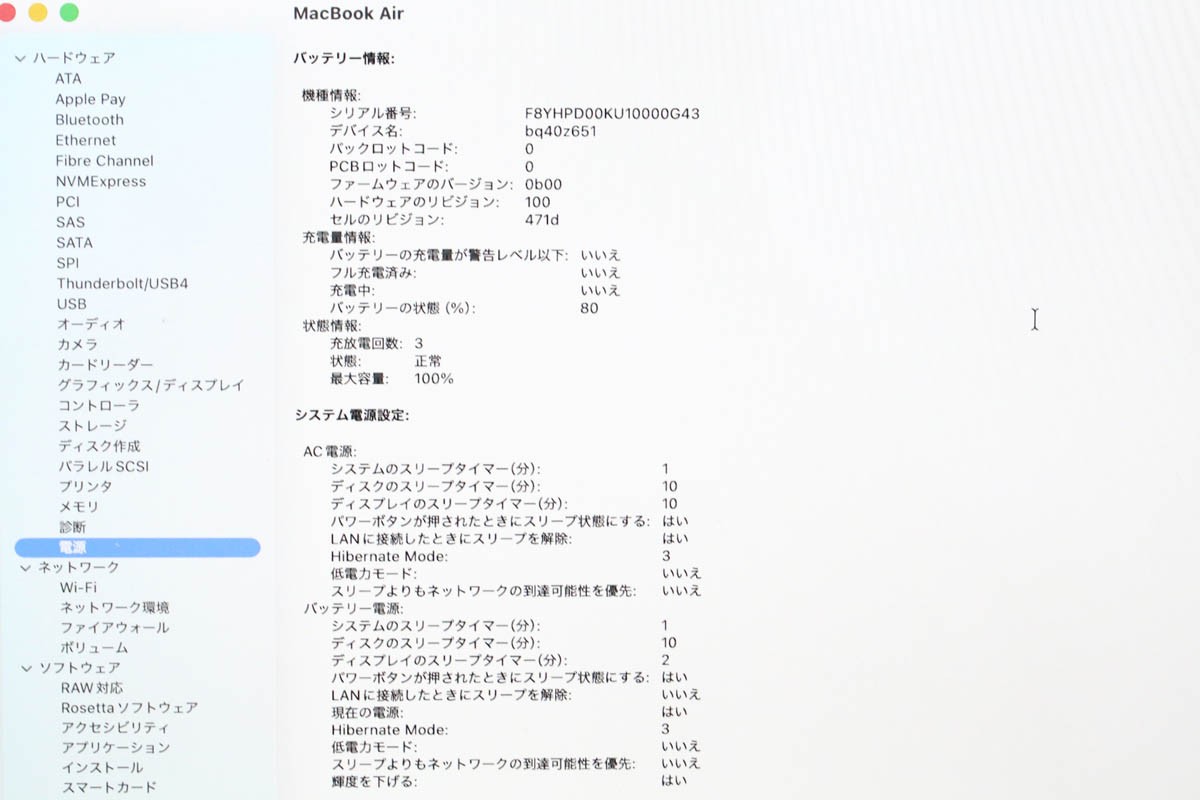Show メモリ information
This screenshot has width=1200, height=800.
click(76, 506)
